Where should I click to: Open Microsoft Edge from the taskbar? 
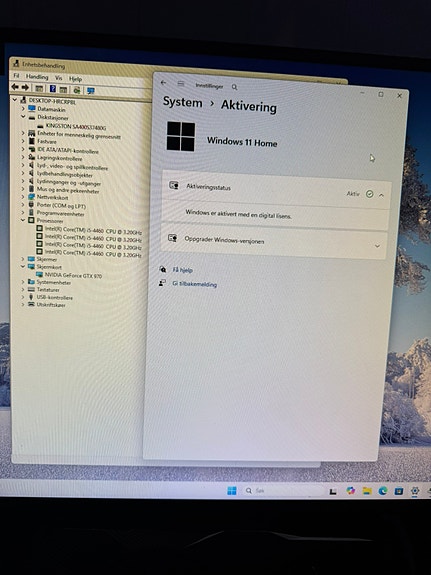[x=383, y=491]
